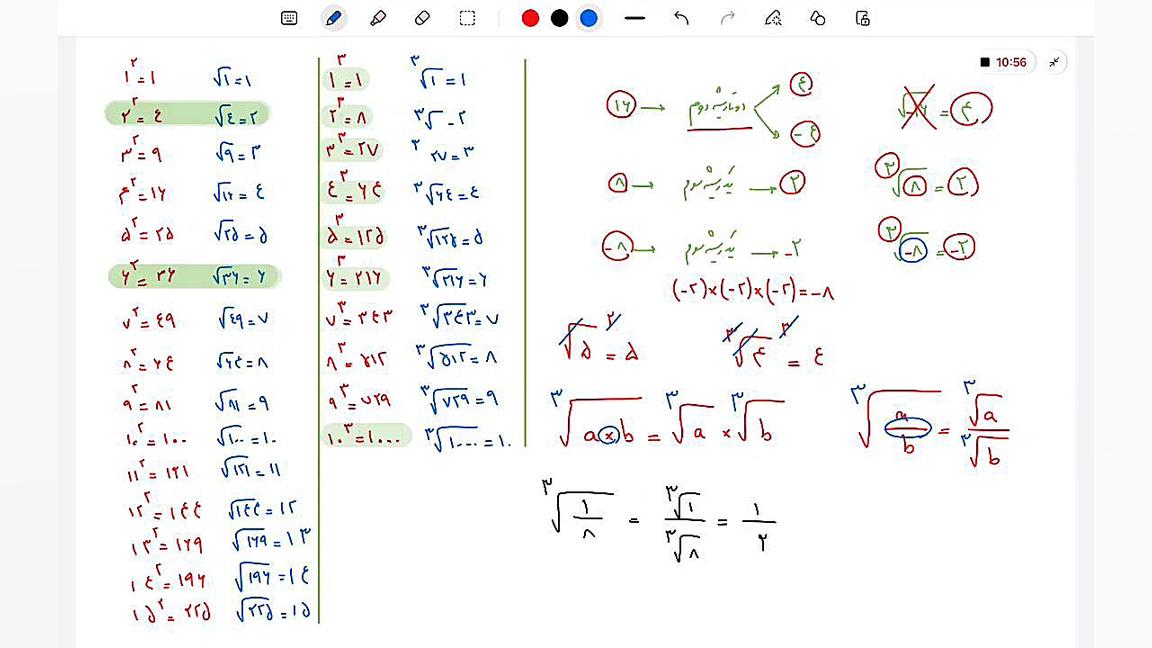Select the highlighter marker tool

[378, 18]
